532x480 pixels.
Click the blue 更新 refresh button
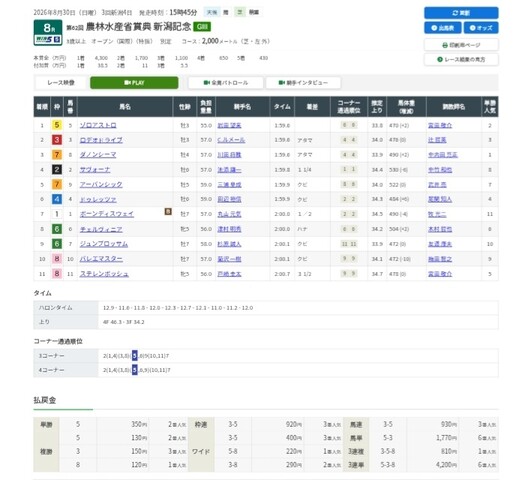coord(461,13)
